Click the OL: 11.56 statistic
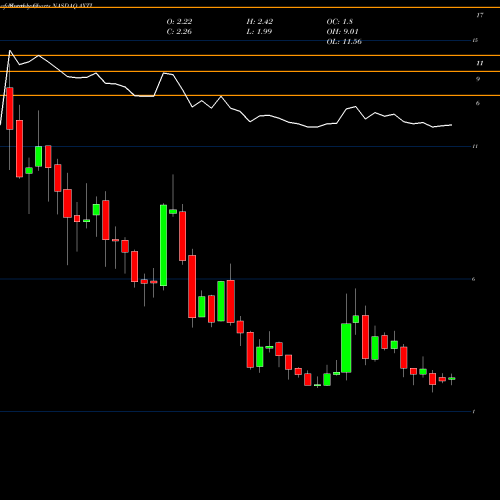 (x=344, y=42)
